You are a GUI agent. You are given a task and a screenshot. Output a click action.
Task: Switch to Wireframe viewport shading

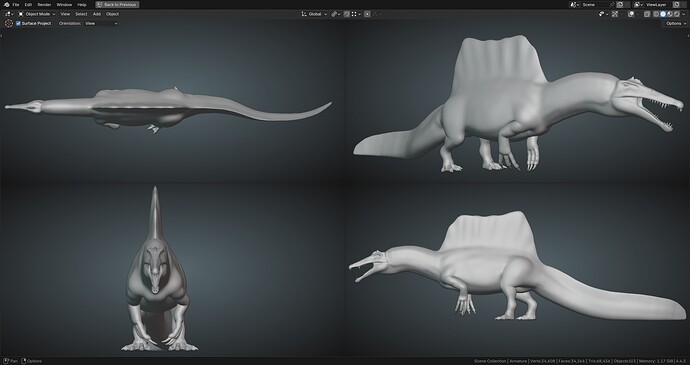point(656,14)
